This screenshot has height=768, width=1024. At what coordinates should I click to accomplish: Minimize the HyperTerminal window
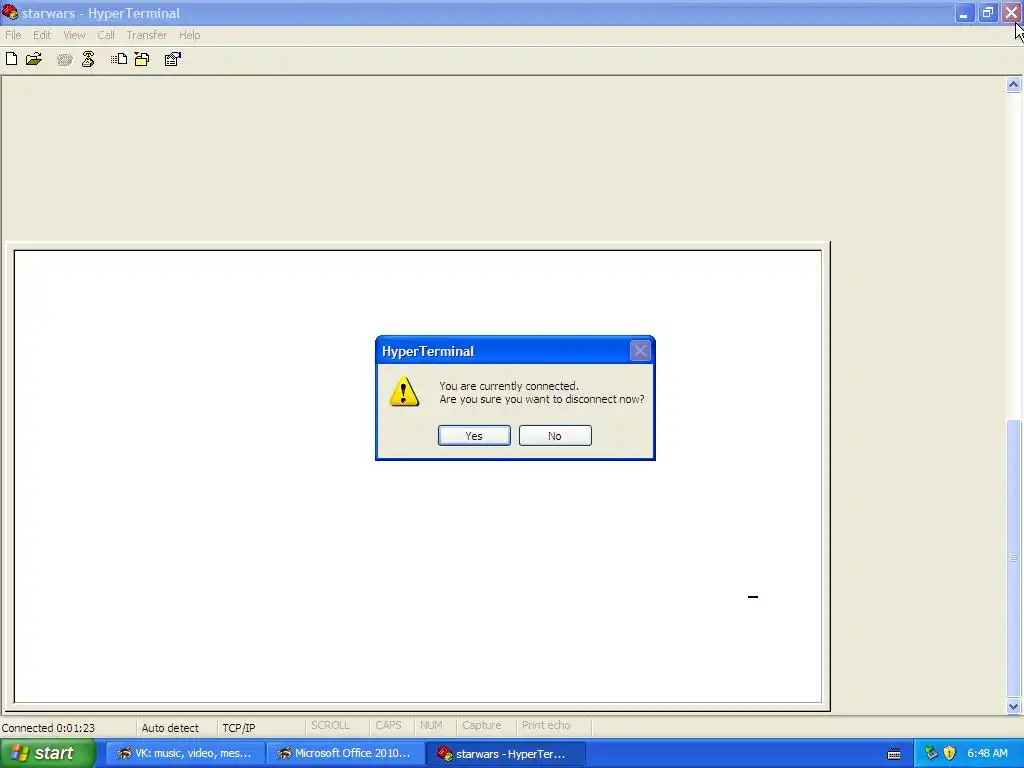point(964,13)
